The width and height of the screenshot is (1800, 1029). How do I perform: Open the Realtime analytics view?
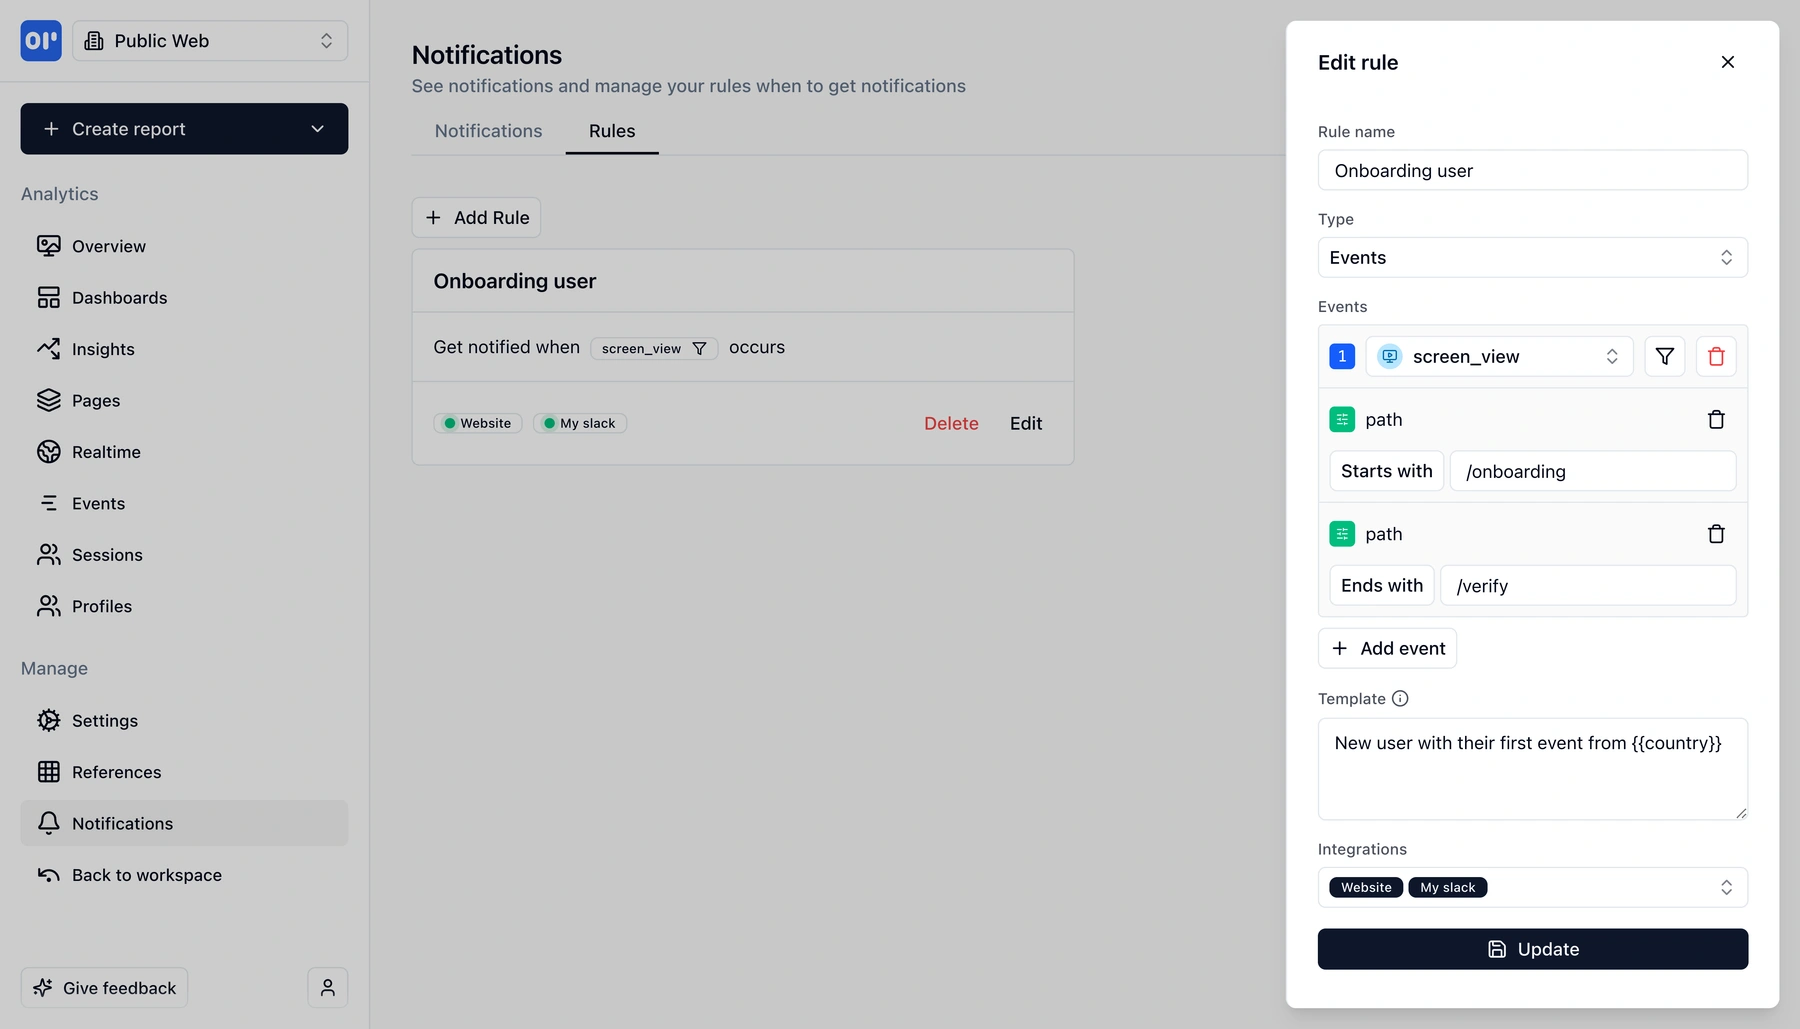tap(106, 451)
